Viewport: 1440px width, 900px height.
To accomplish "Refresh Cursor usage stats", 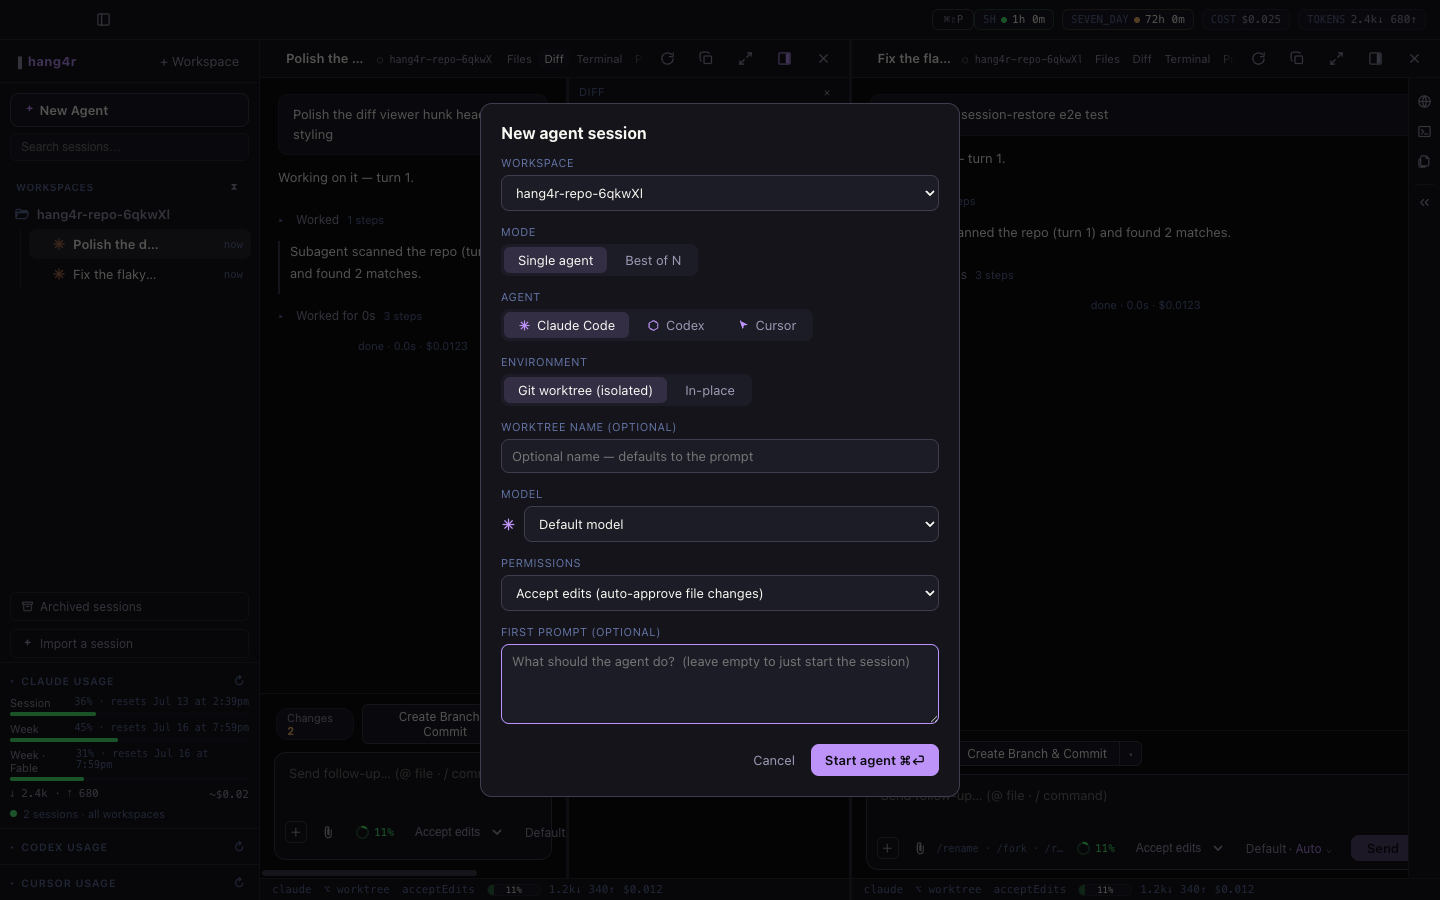I will coord(239,883).
